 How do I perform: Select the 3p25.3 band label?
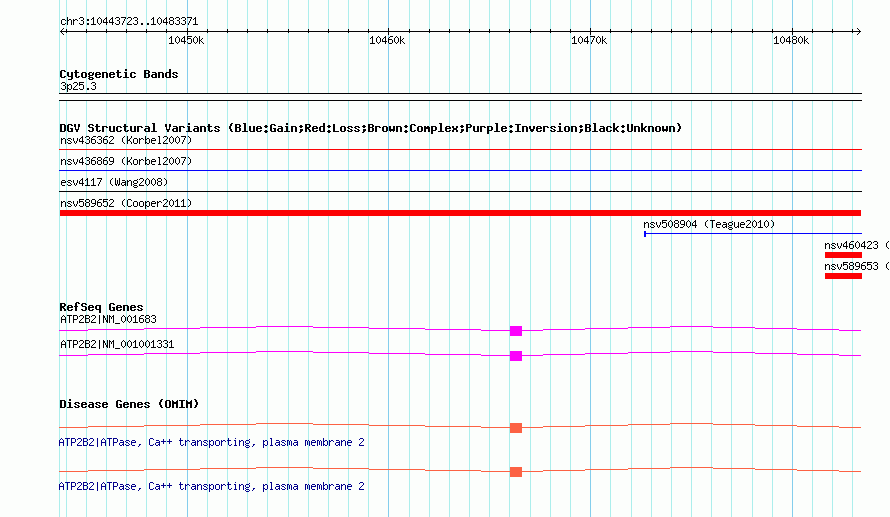pyautogui.click(x=78, y=86)
